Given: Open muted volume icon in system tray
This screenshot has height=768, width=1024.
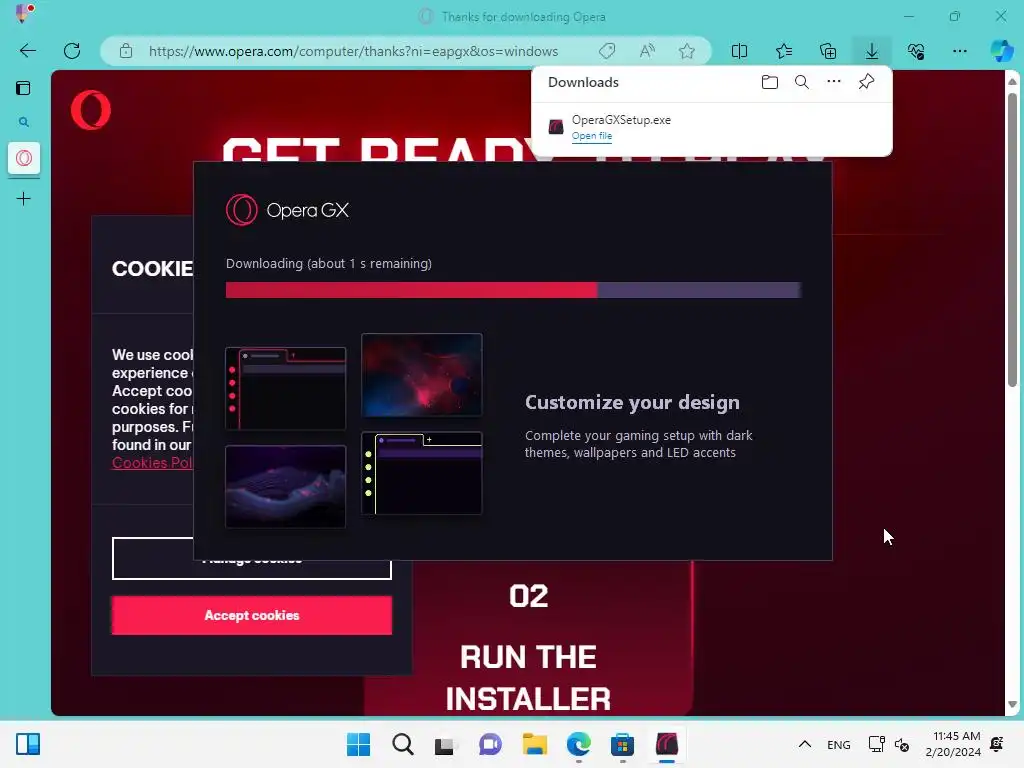Looking at the screenshot, I should 902,744.
